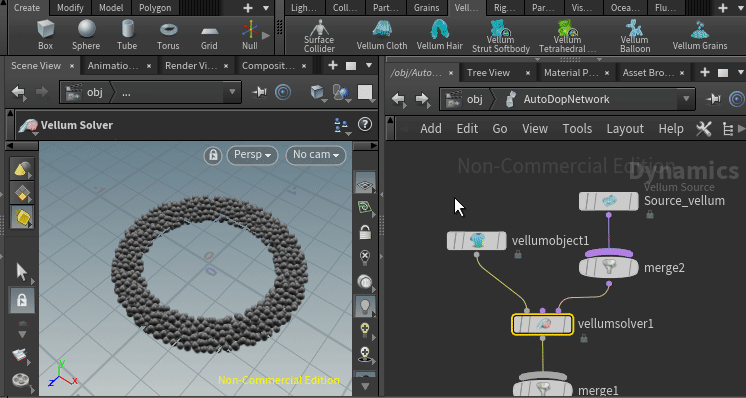Go back in Scene View path history
Screen dimensions: 746x398
click(19, 92)
